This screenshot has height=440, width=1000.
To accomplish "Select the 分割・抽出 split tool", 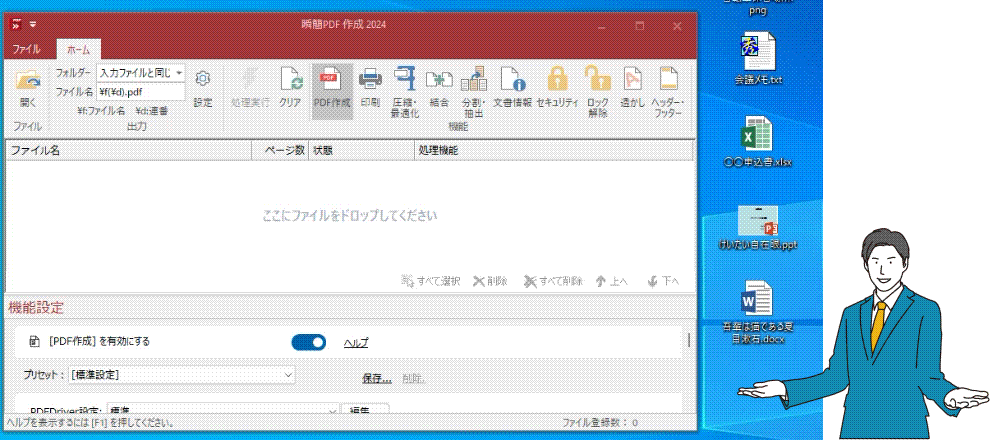I will (x=473, y=92).
